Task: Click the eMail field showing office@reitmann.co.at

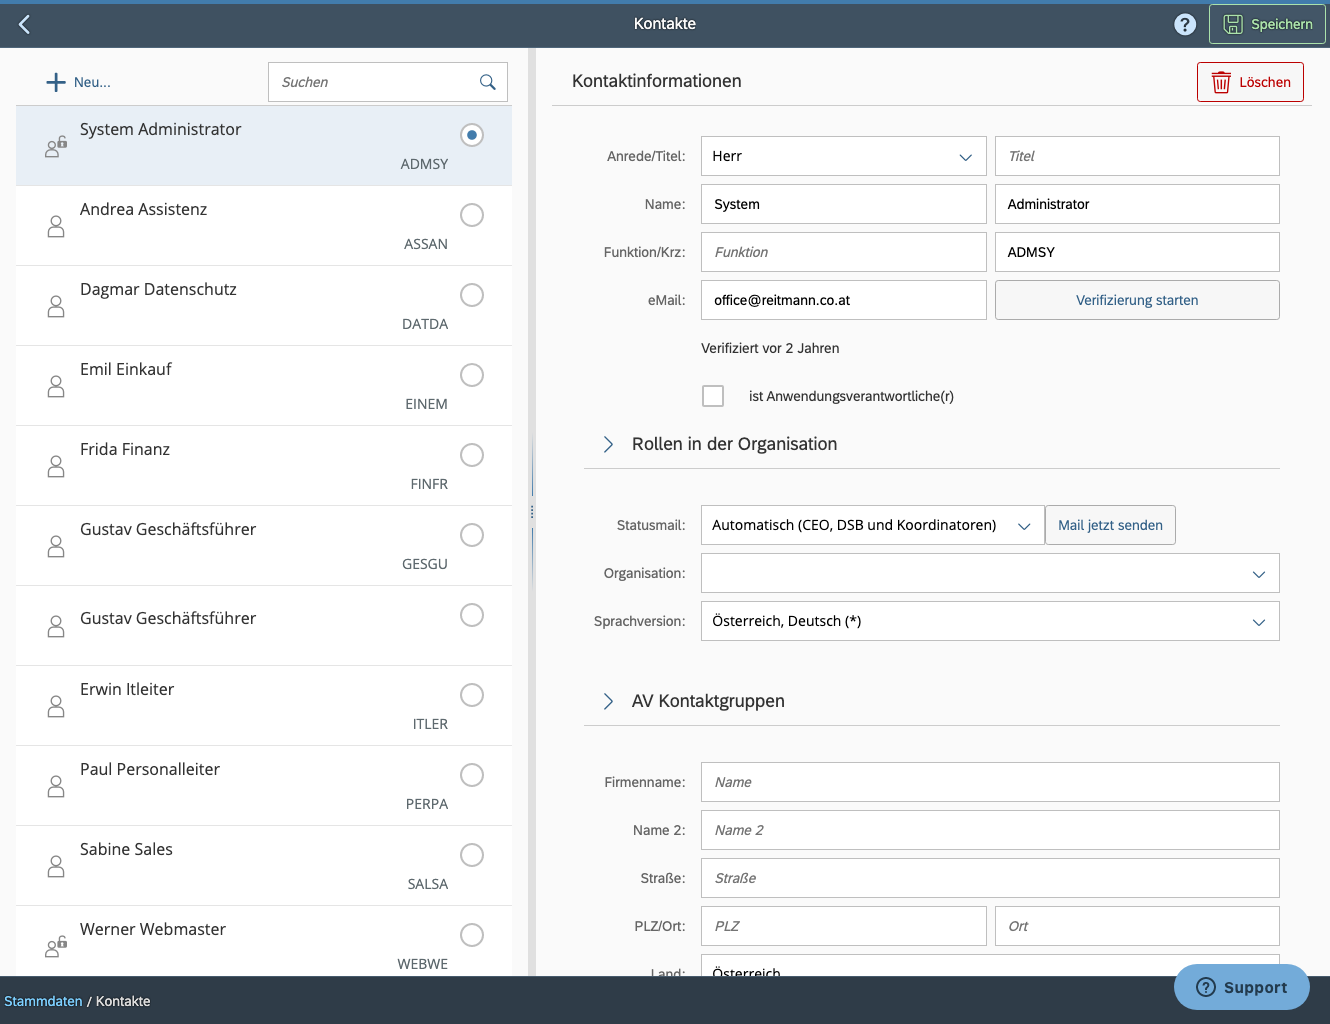Action: tap(843, 300)
